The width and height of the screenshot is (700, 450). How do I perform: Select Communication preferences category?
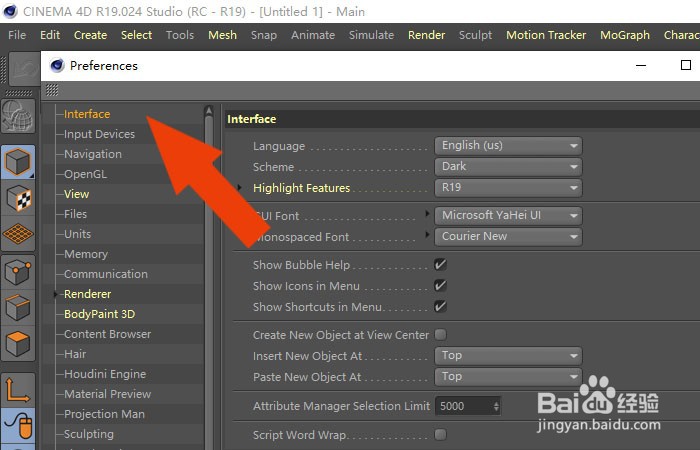pyautogui.click(x=106, y=274)
